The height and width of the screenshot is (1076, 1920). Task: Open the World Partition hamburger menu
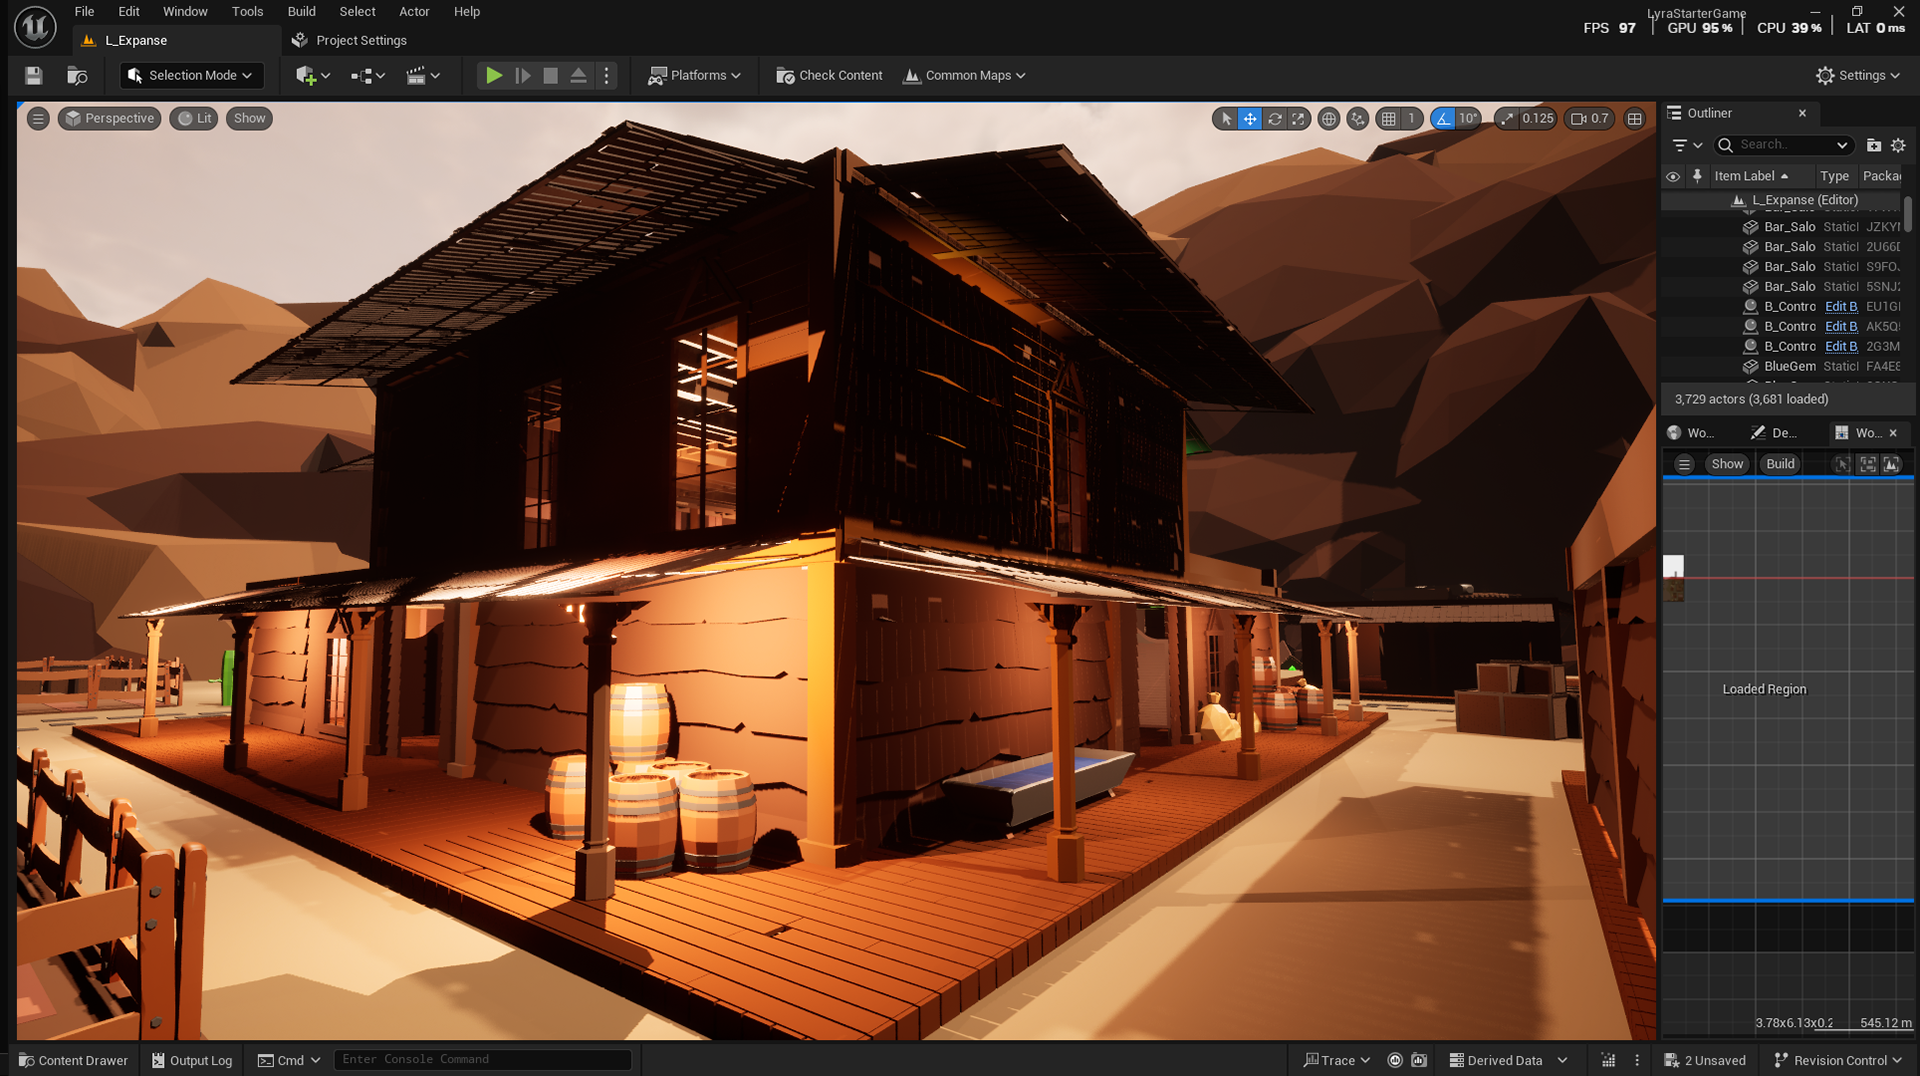[1684, 465]
